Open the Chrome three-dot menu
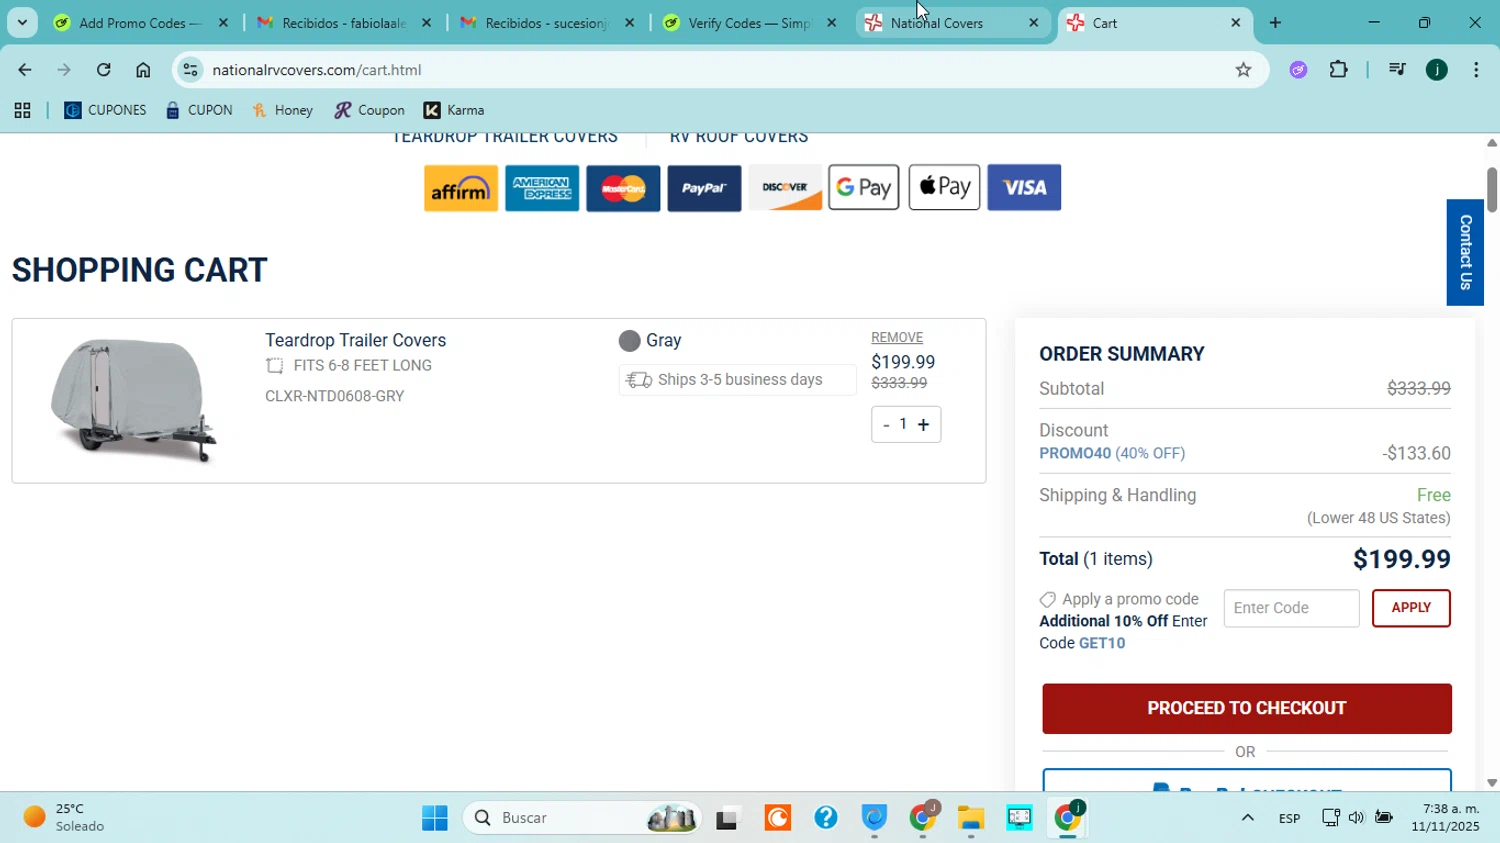Viewport: 1500px width, 843px height. (1476, 70)
